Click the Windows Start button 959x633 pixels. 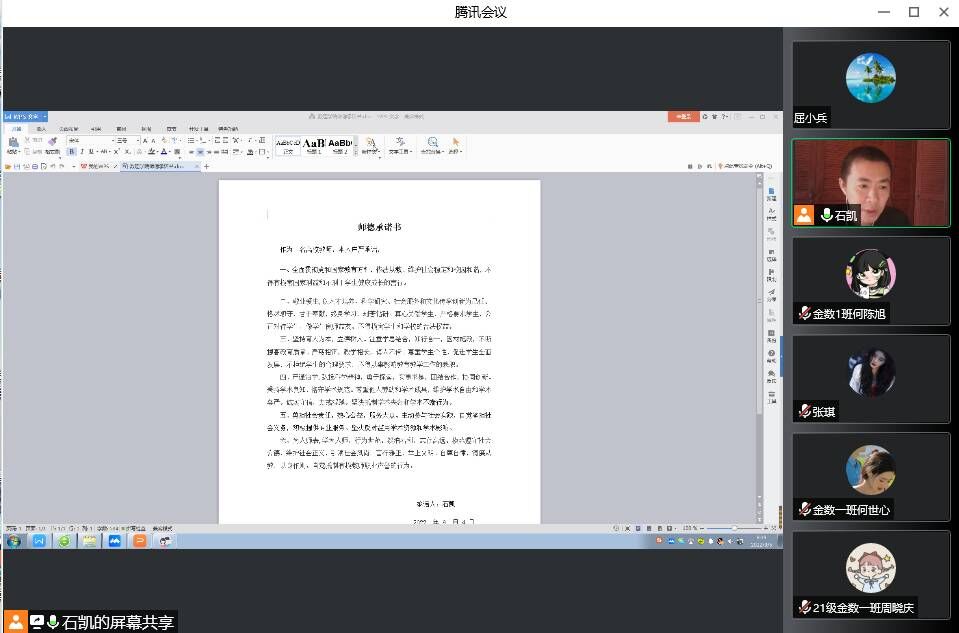tap(15, 541)
